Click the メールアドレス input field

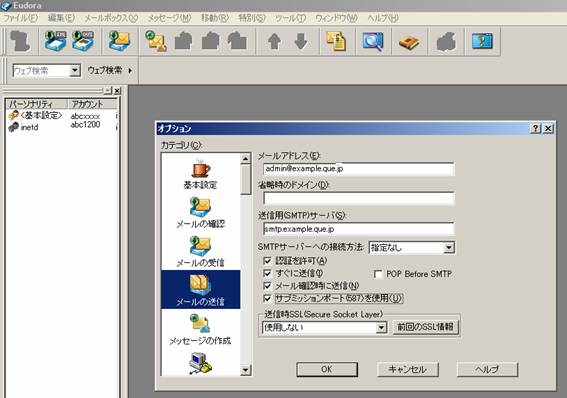(359, 169)
